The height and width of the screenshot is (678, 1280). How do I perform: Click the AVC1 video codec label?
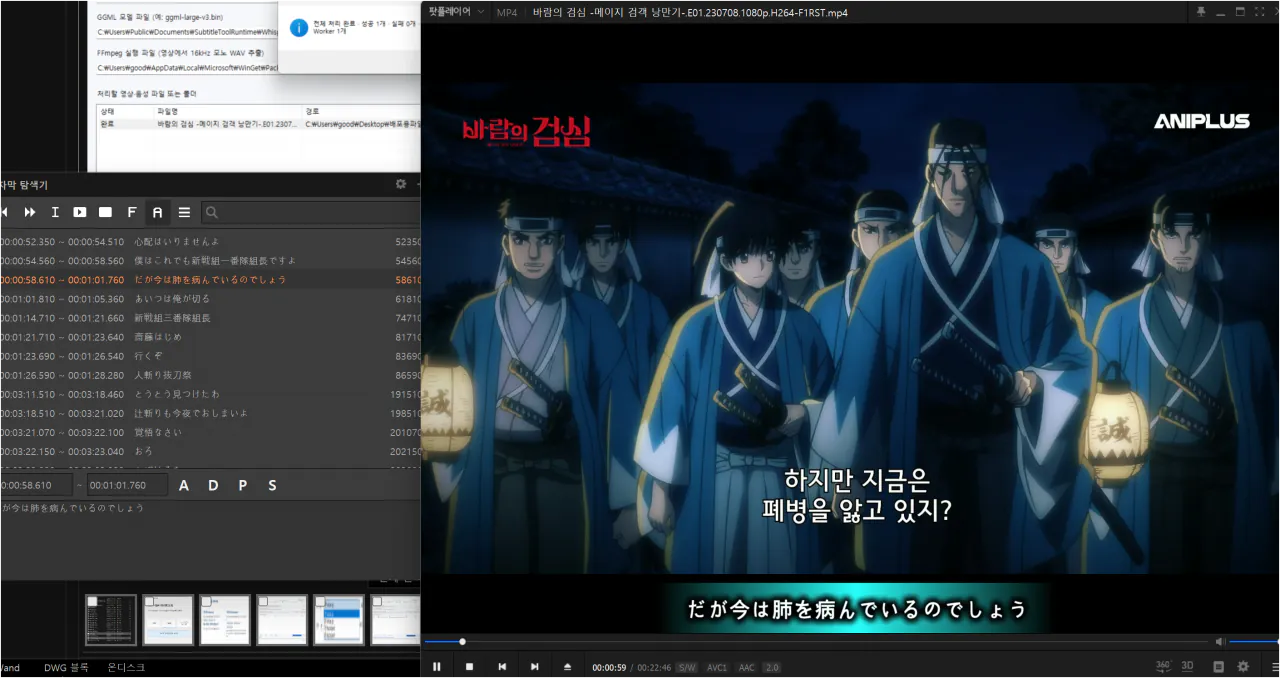click(x=717, y=667)
